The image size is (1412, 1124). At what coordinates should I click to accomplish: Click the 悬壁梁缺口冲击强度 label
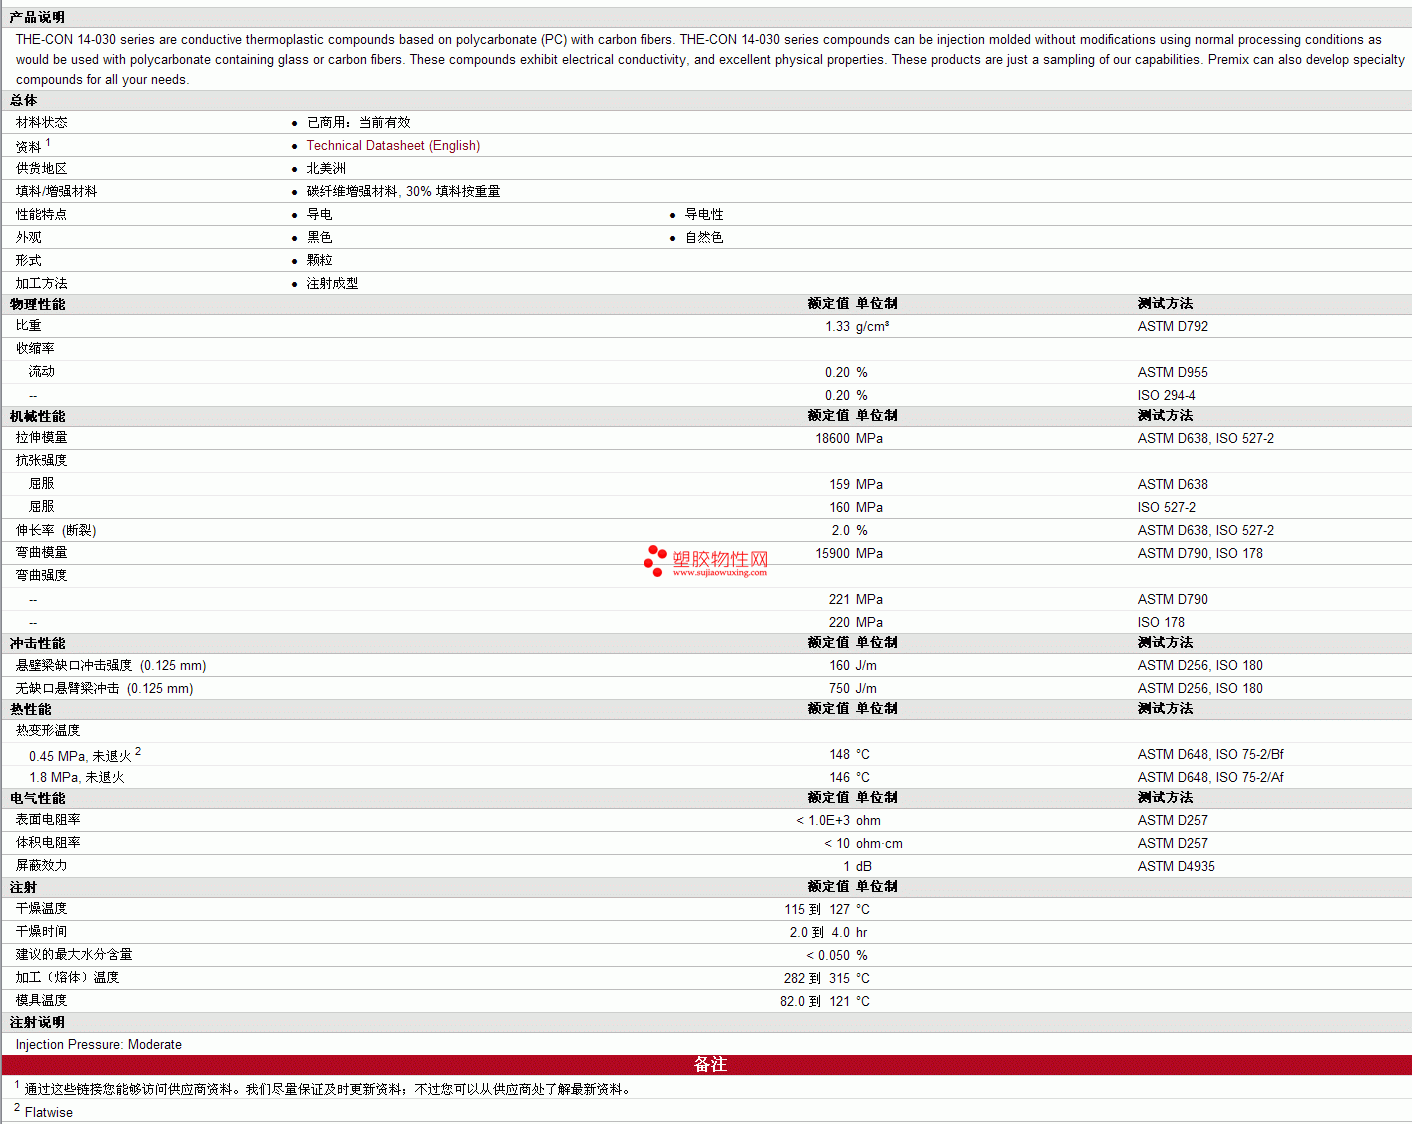click(x=74, y=666)
